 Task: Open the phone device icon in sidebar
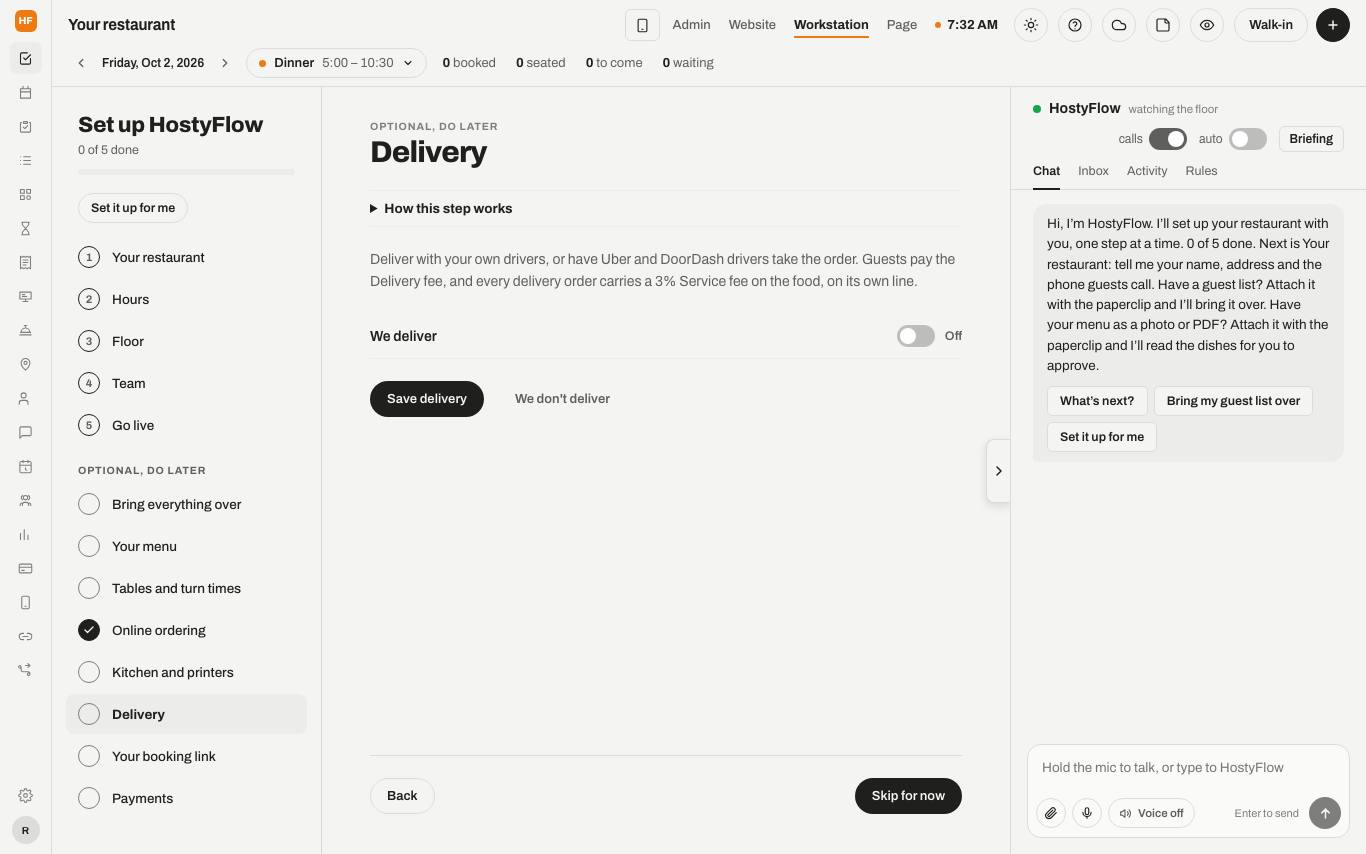coord(25,603)
